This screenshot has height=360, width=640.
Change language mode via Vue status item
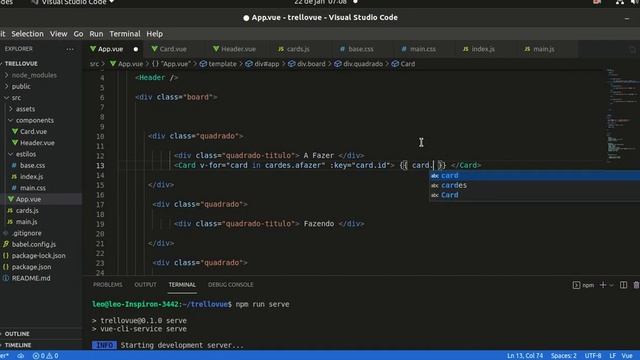627,356
